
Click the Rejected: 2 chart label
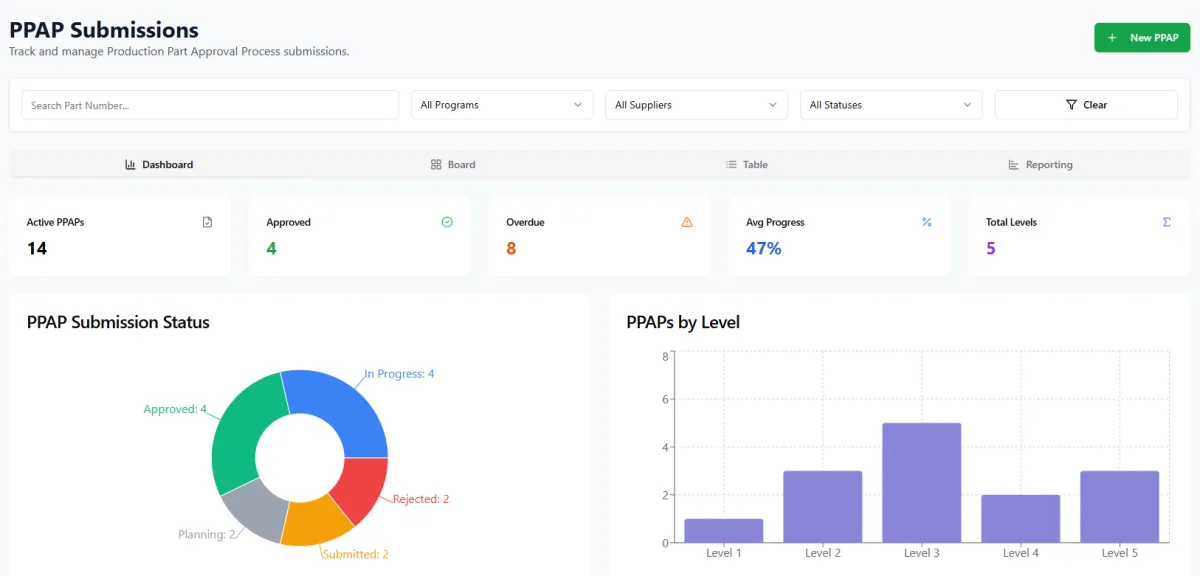[x=421, y=499]
